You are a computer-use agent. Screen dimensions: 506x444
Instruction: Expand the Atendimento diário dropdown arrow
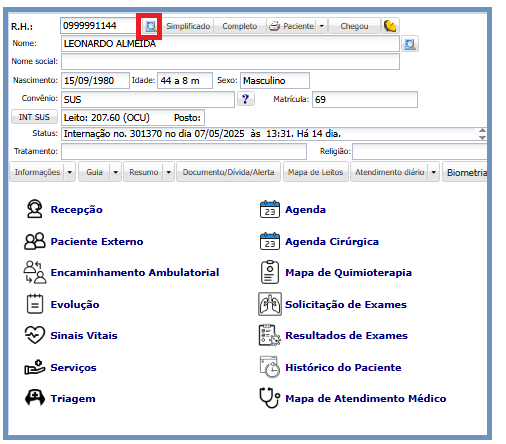(x=434, y=172)
